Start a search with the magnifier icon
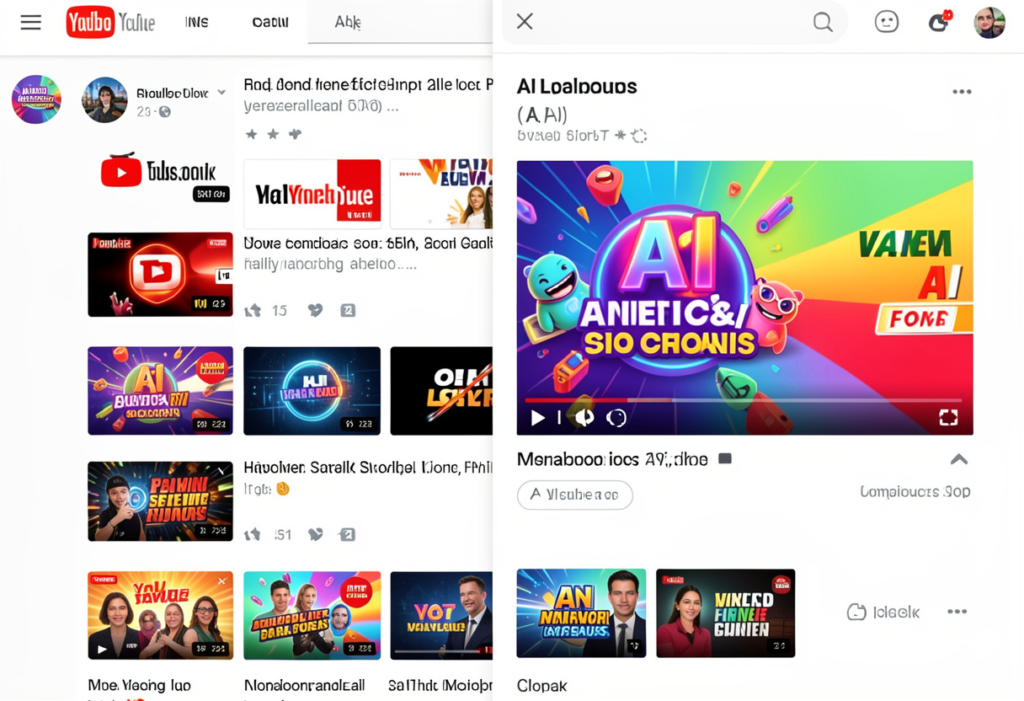 (822, 21)
